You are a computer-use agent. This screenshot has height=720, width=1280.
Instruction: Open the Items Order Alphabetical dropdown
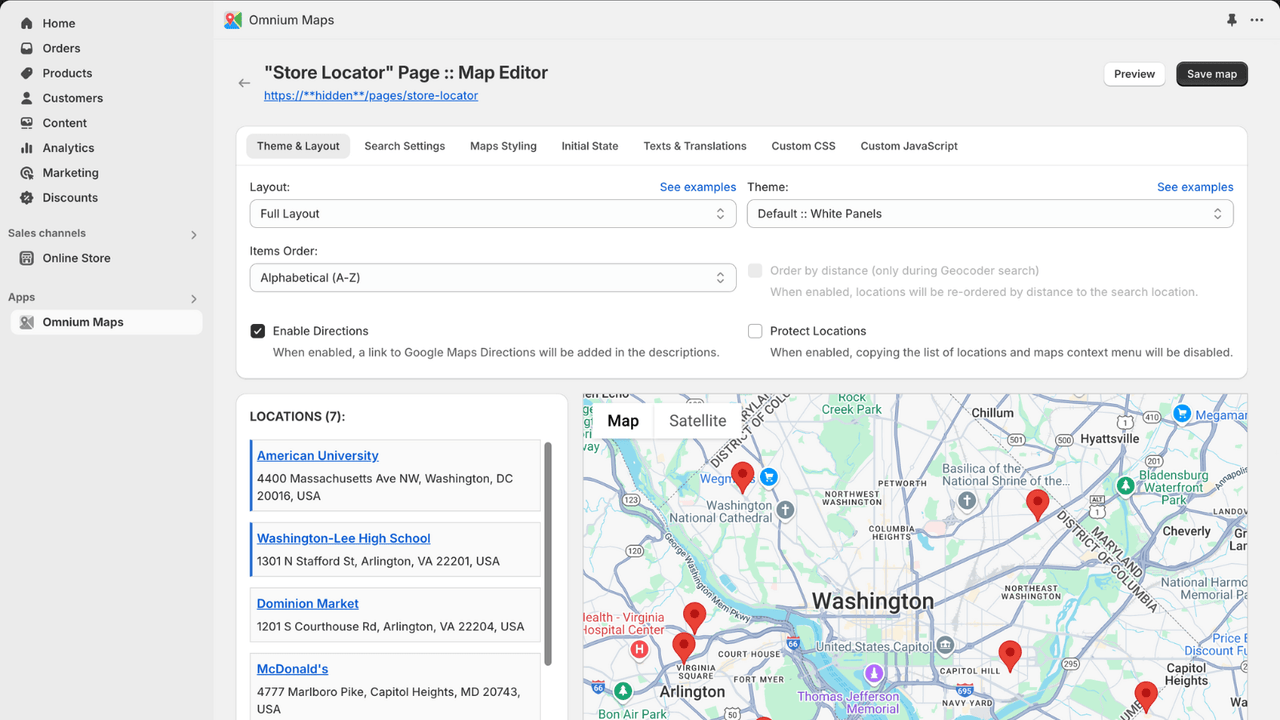[493, 278]
